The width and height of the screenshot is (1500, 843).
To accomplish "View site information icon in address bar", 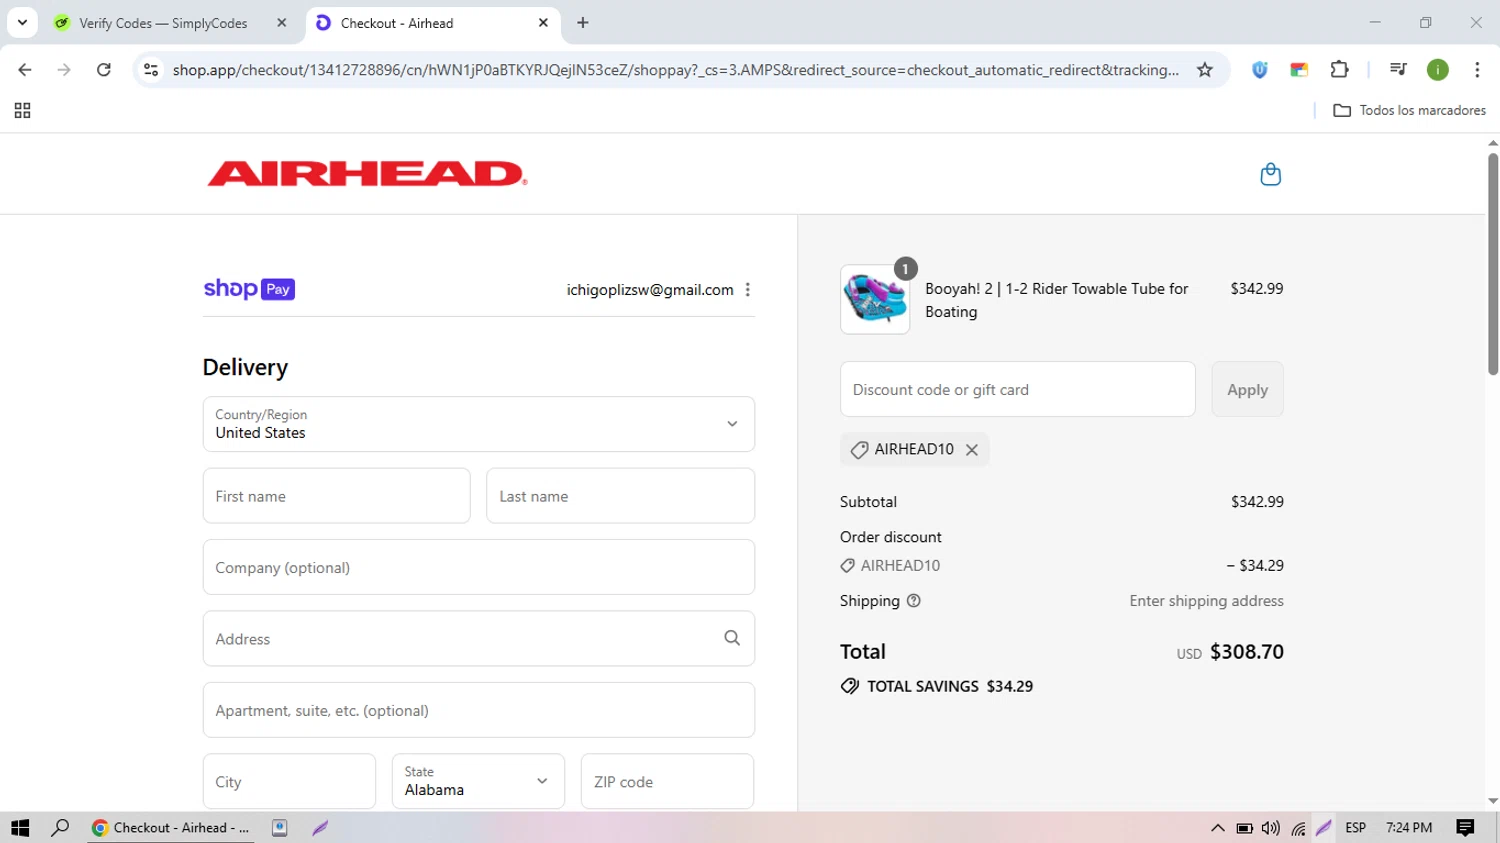I will [151, 70].
